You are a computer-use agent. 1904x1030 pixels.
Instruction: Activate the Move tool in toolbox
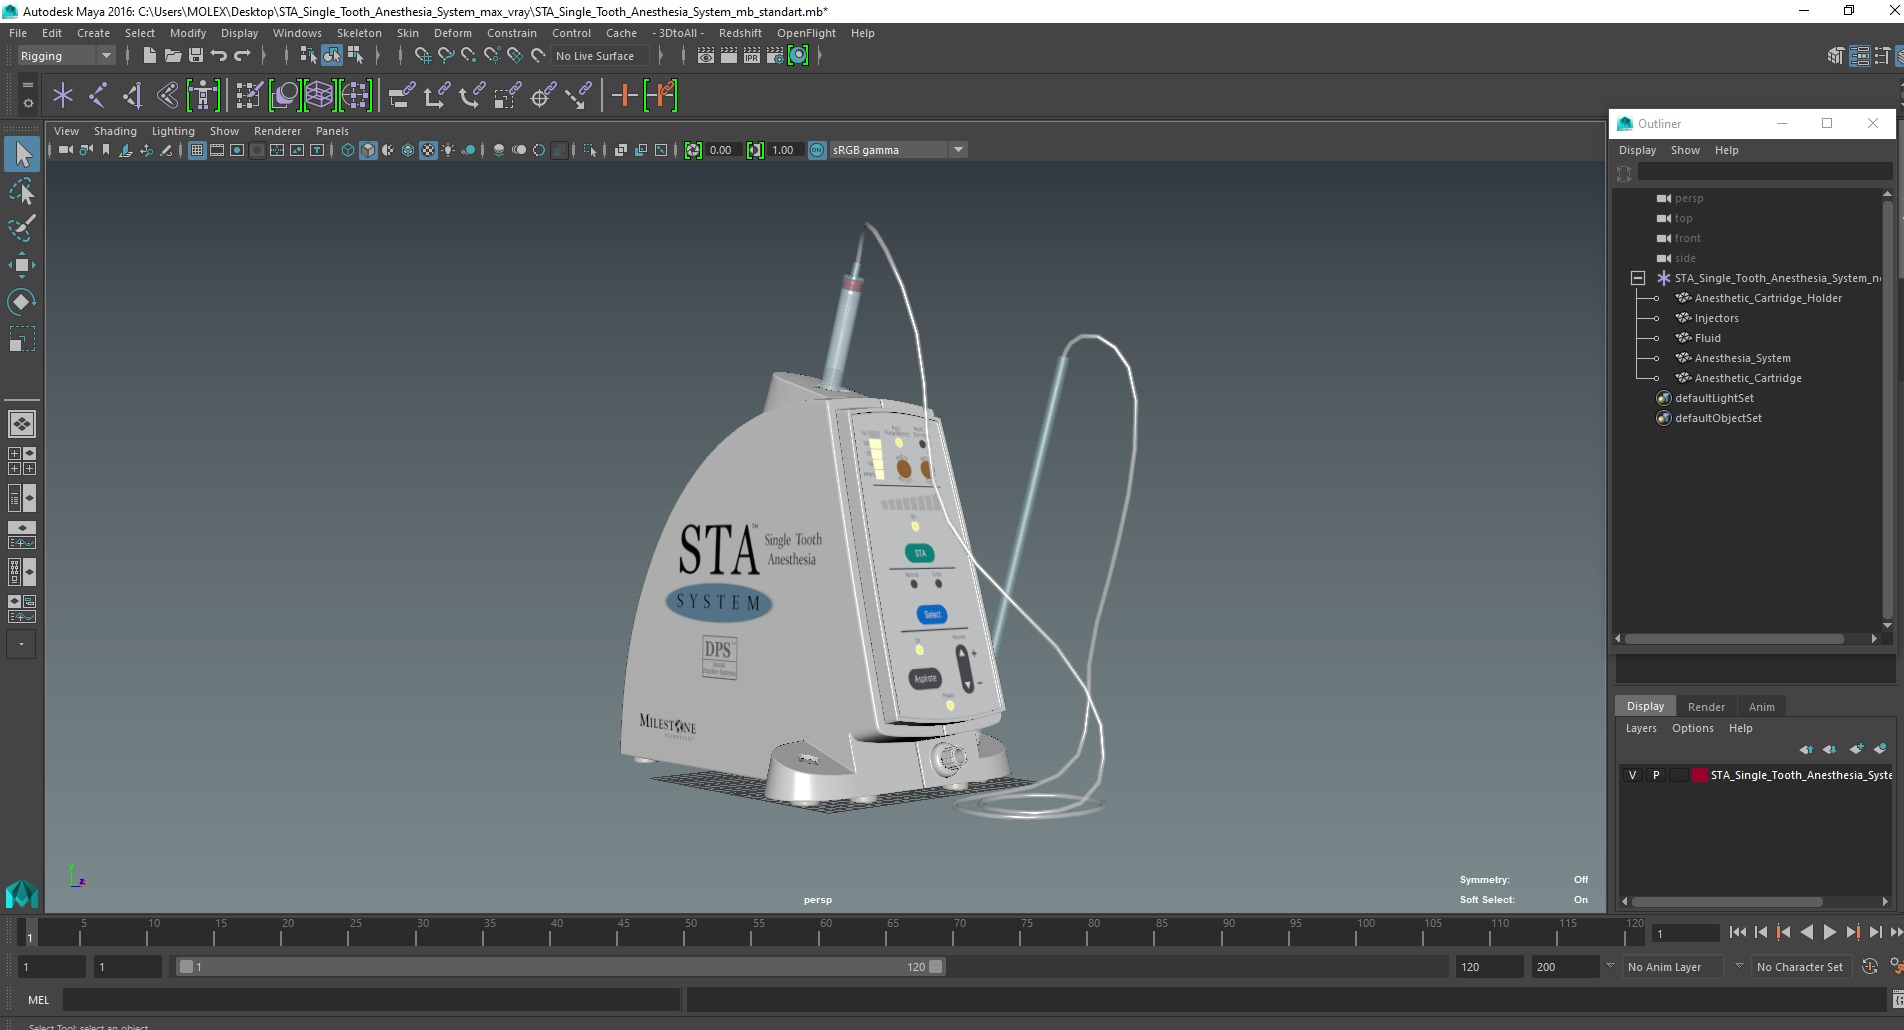22,265
